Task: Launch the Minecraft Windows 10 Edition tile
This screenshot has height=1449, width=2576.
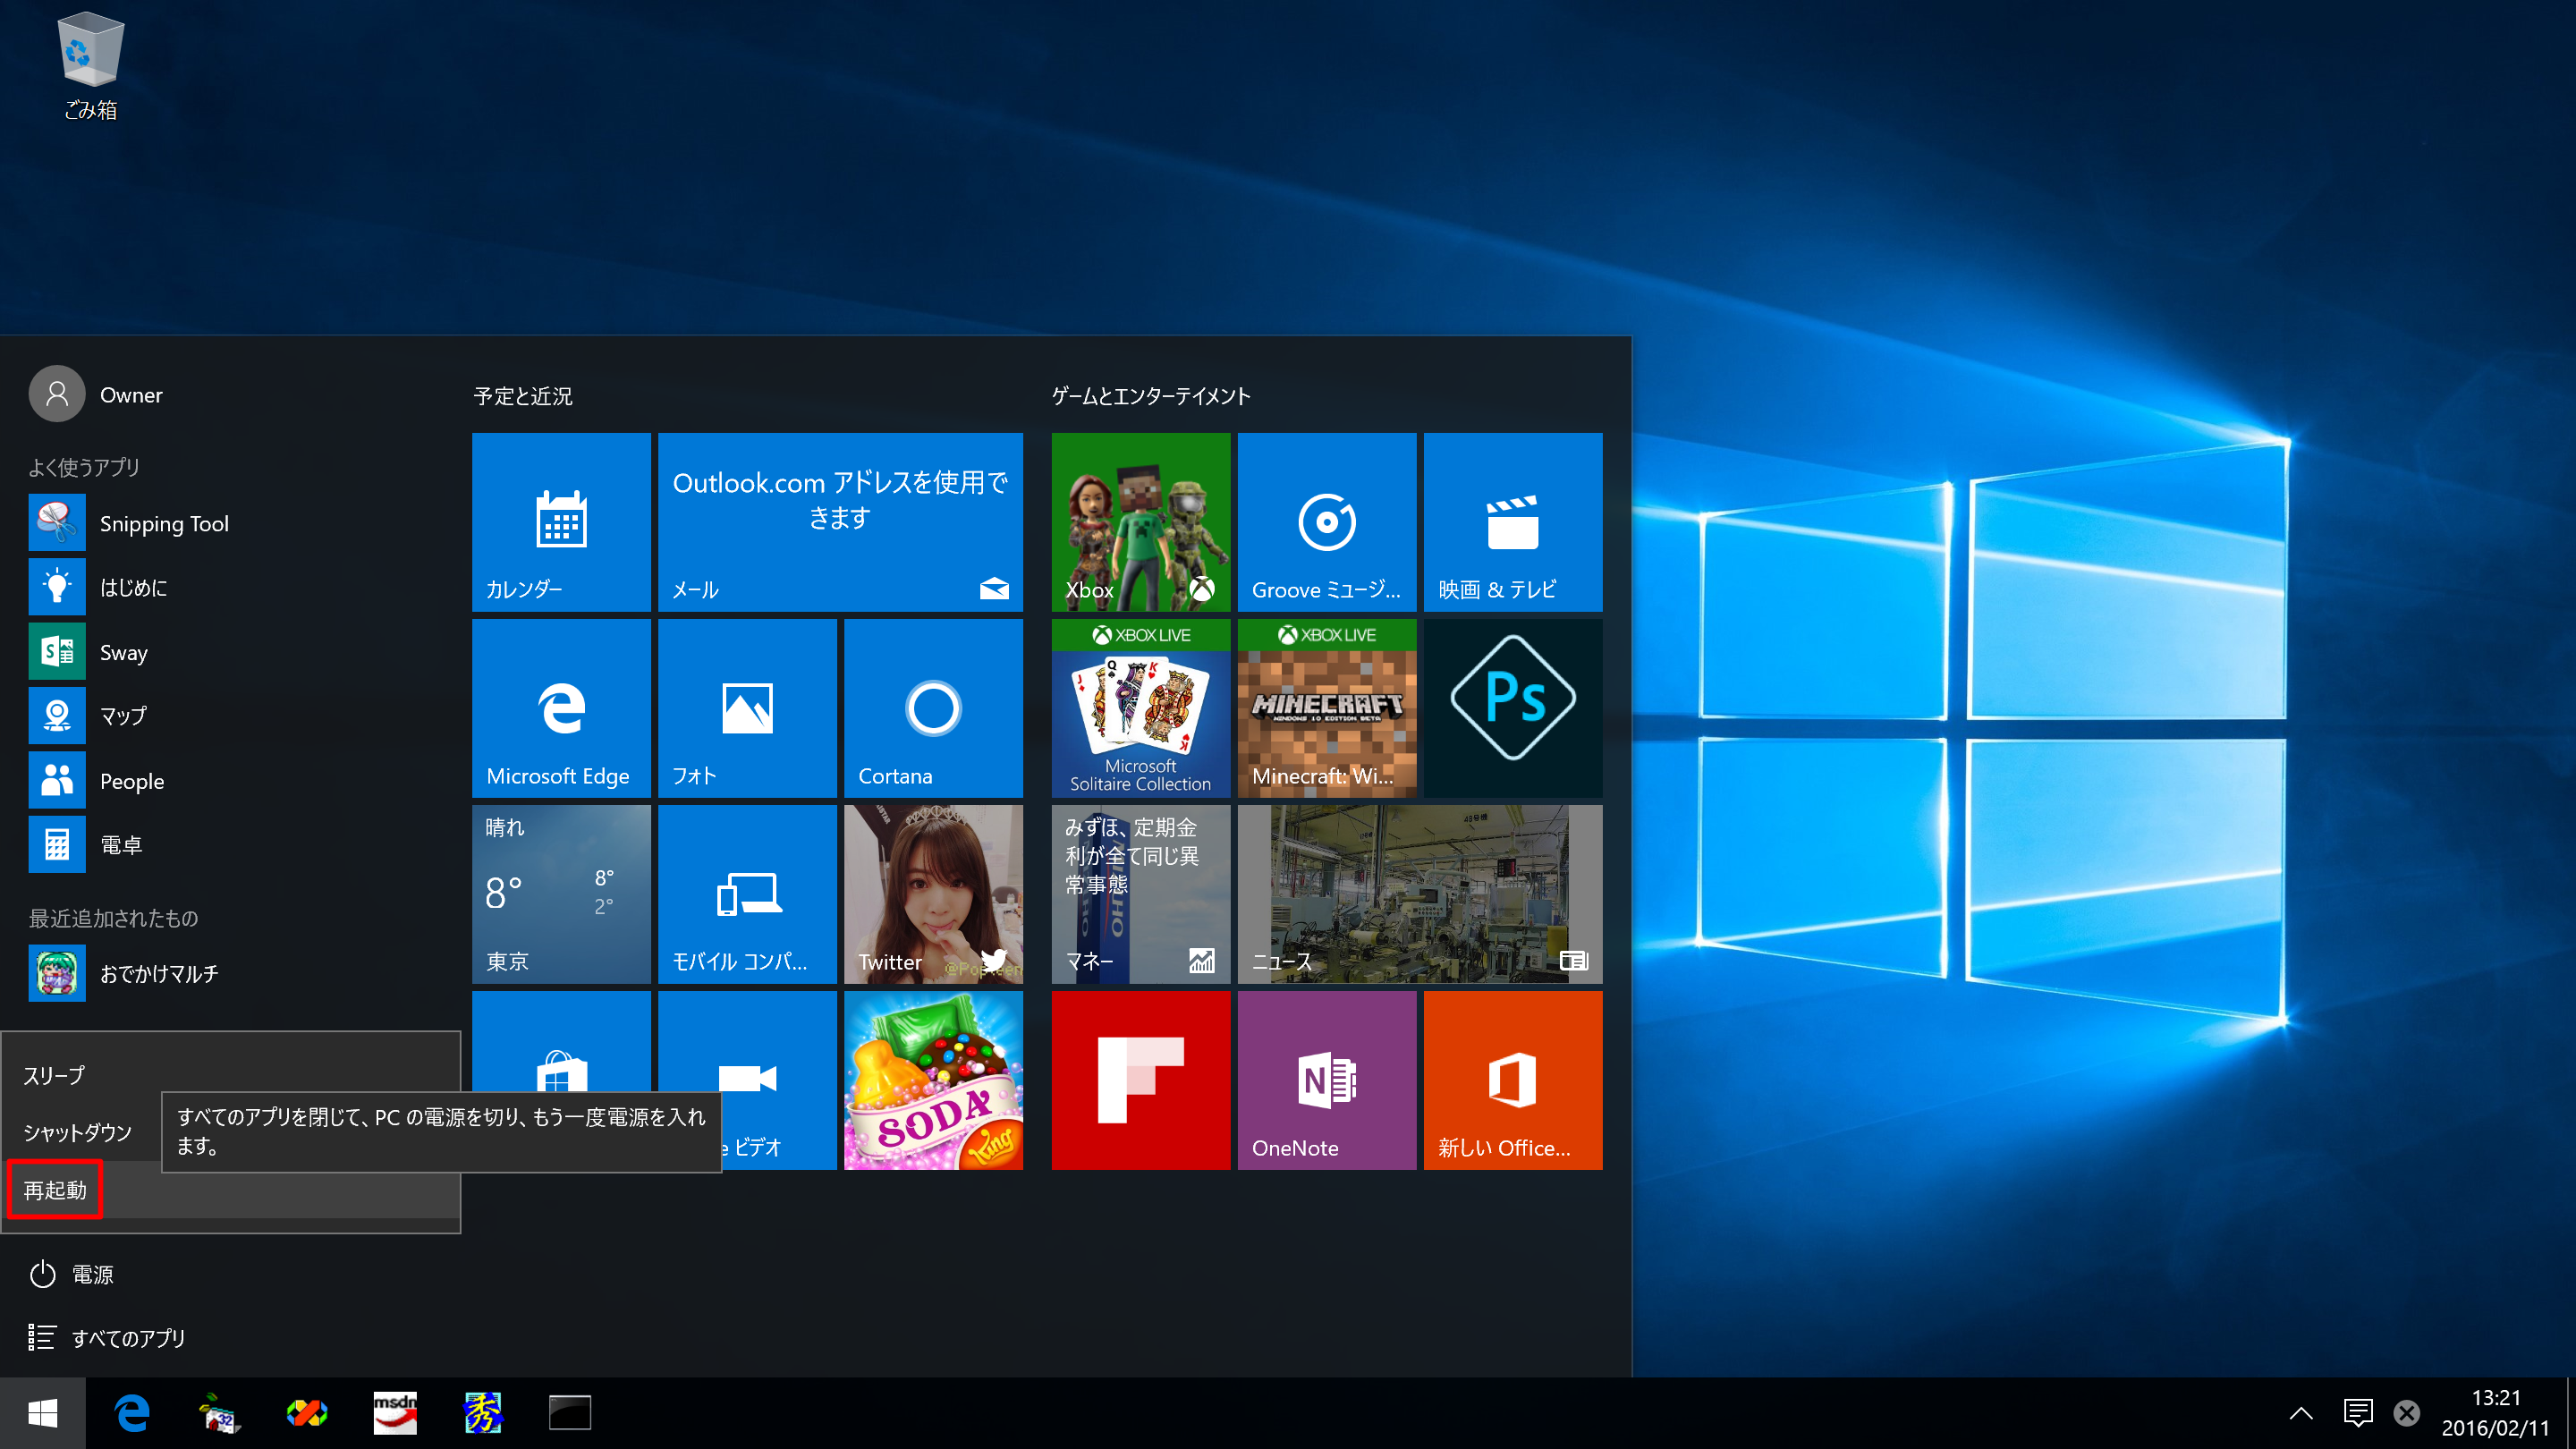Action: [x=1327, y=708]
